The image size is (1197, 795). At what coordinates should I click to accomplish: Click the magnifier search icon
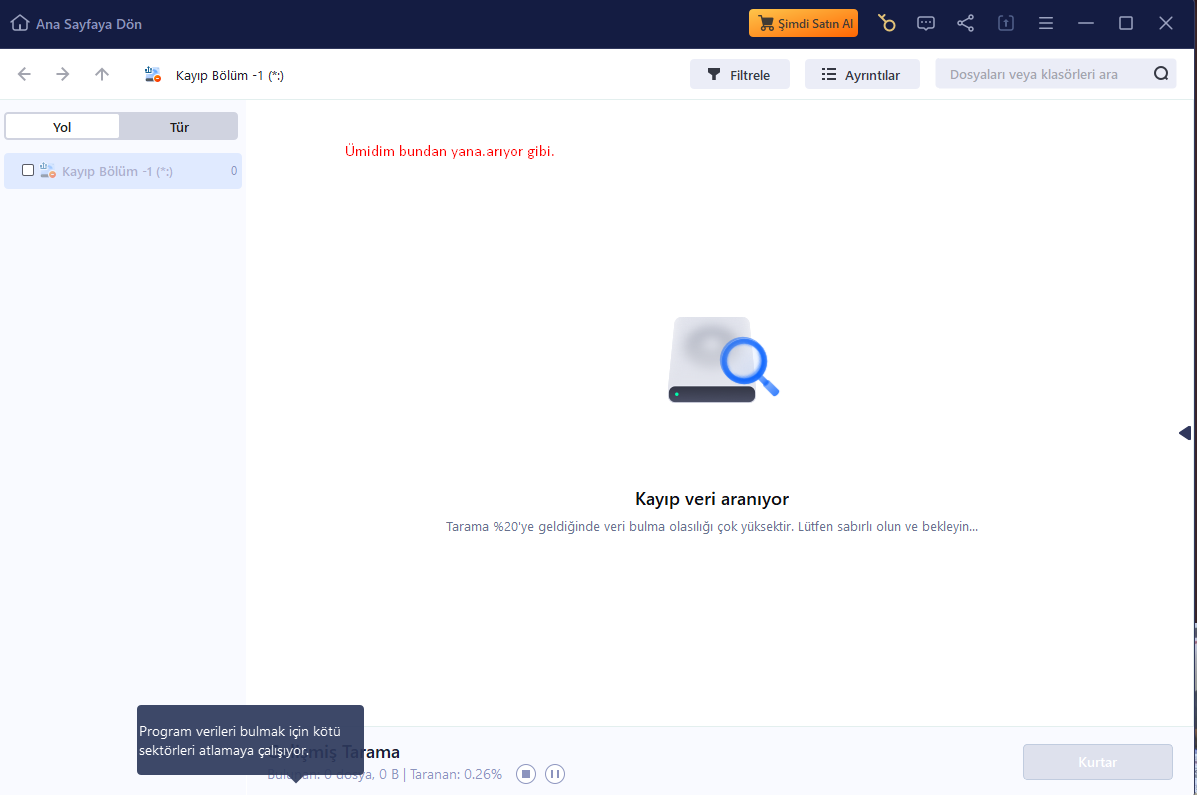click(1161, 73)
